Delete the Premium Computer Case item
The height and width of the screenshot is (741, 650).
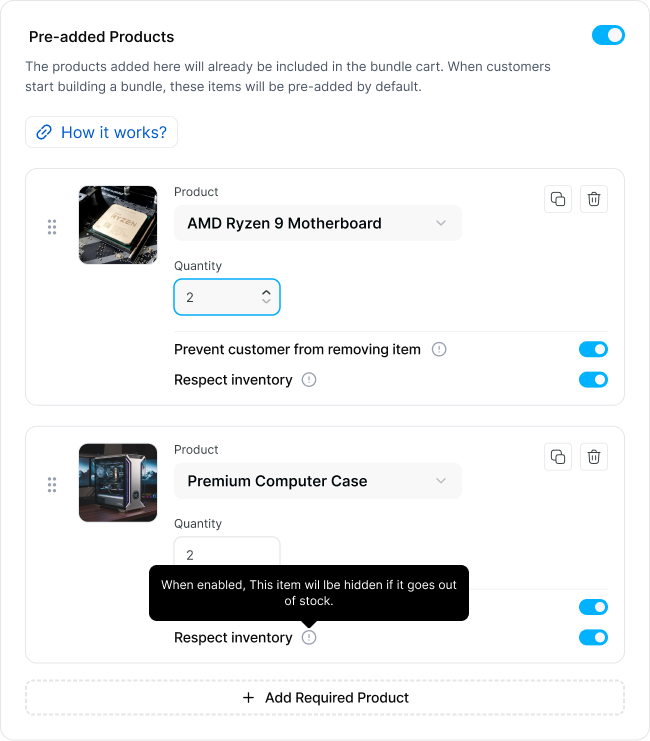tap(594, 457)
